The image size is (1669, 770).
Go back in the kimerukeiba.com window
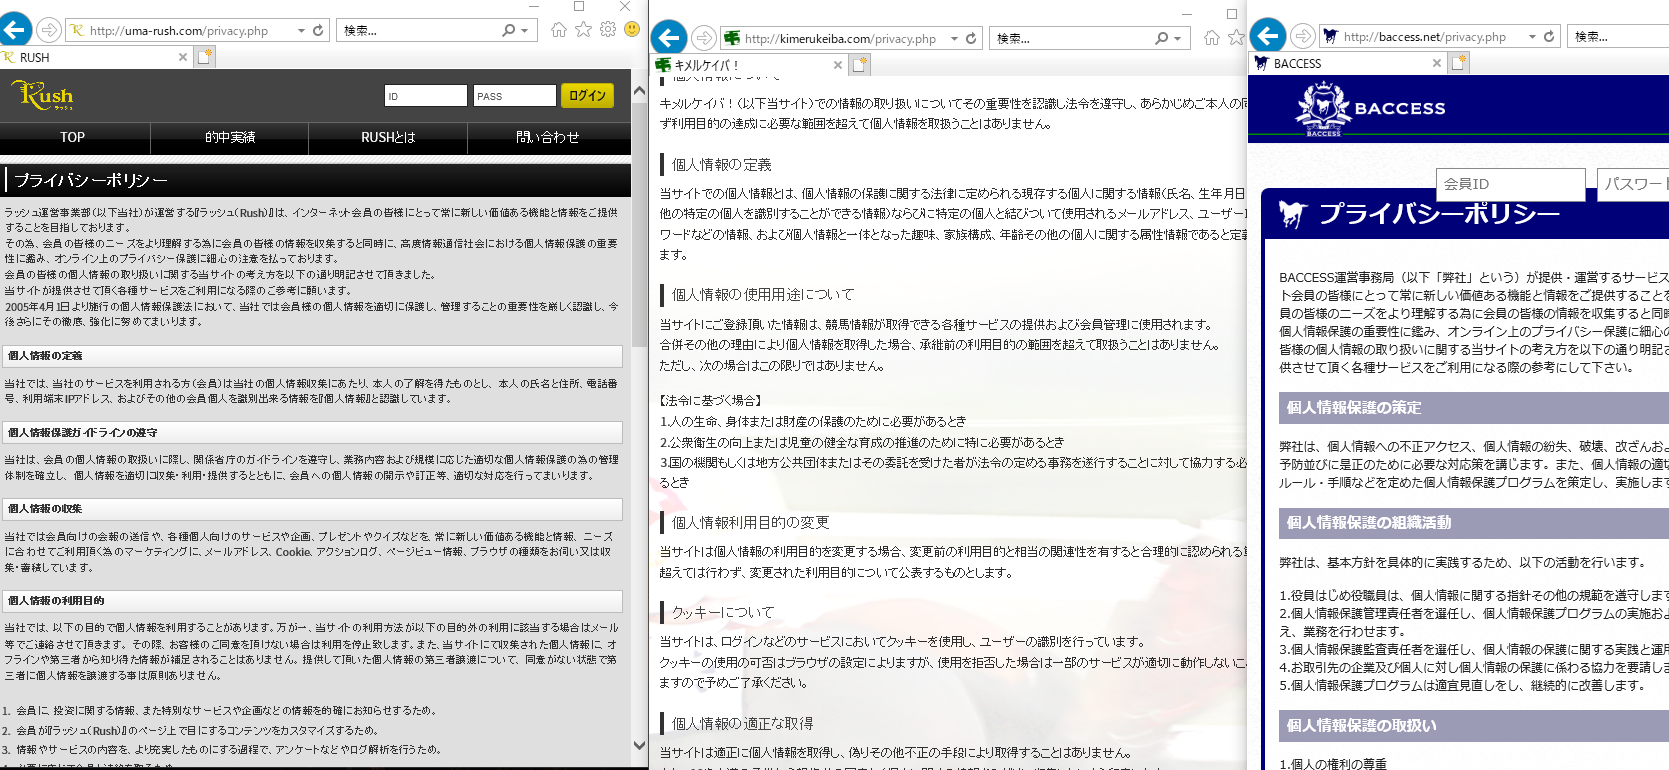[x=669, y=38]
